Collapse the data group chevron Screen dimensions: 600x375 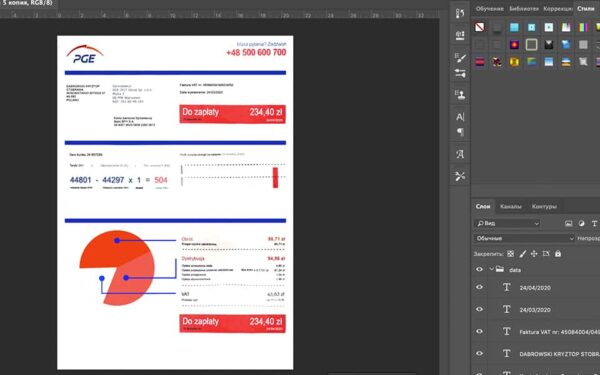(x=491, y=269)
